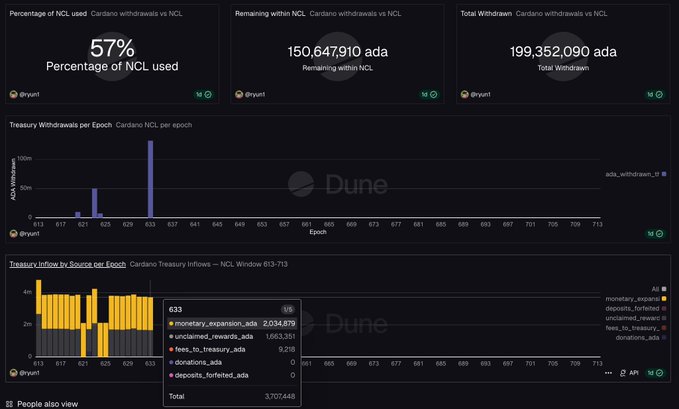Click the first inflow bar at epoch 613
This screenshot has width=679, height=409.
point(39,318)
